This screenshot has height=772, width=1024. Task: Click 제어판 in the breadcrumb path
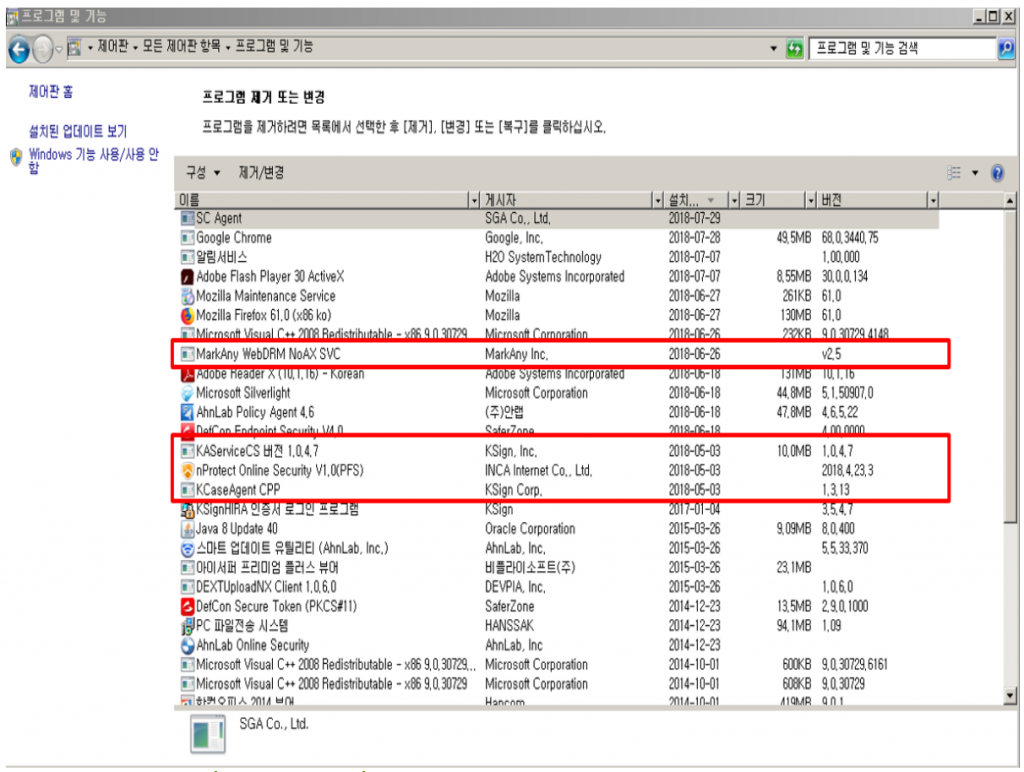(x=112, y=46)
